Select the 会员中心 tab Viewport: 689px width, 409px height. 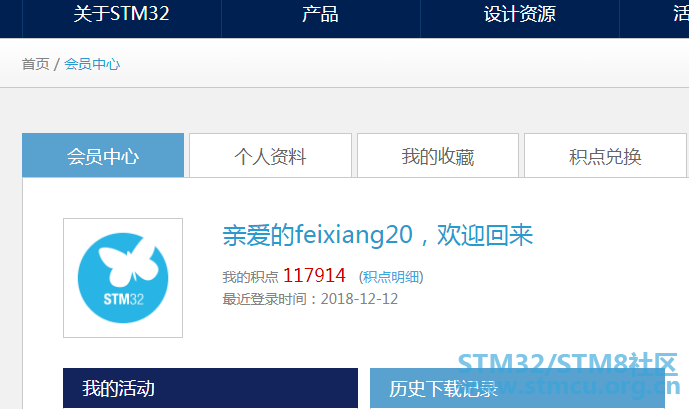click(x=103, y=156)
